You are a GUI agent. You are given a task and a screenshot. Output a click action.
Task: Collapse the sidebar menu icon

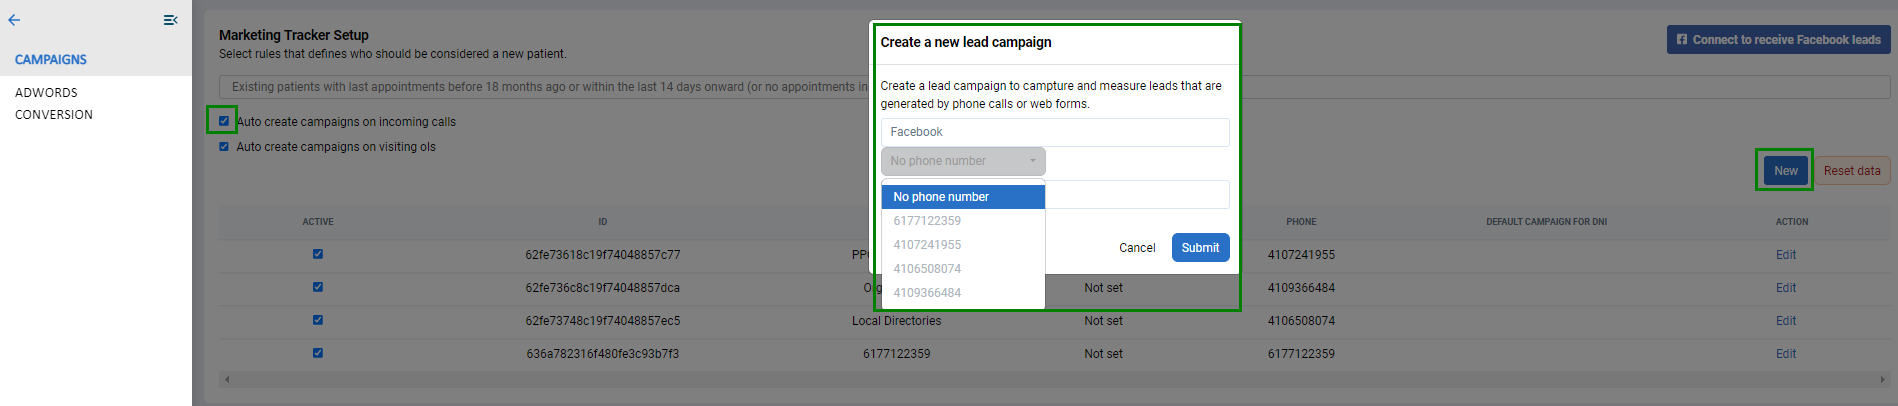pyautogui.click(x=170, y=20)
